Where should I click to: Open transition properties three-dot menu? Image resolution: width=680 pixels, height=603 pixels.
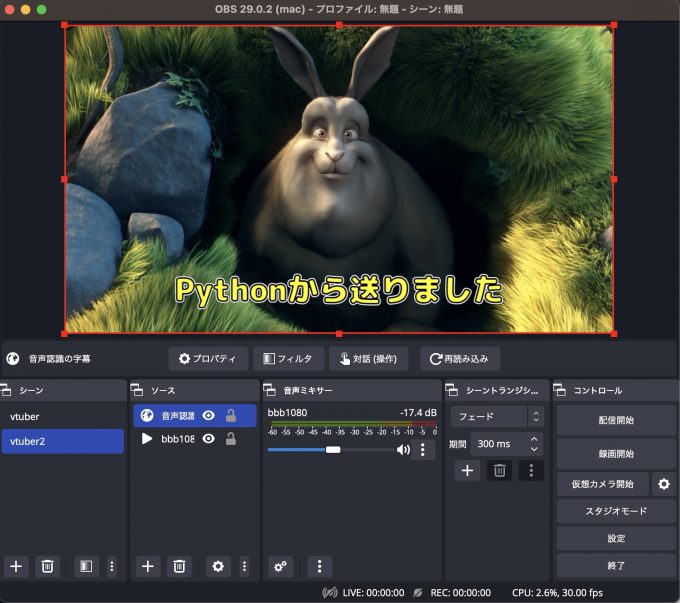point(531,471)
